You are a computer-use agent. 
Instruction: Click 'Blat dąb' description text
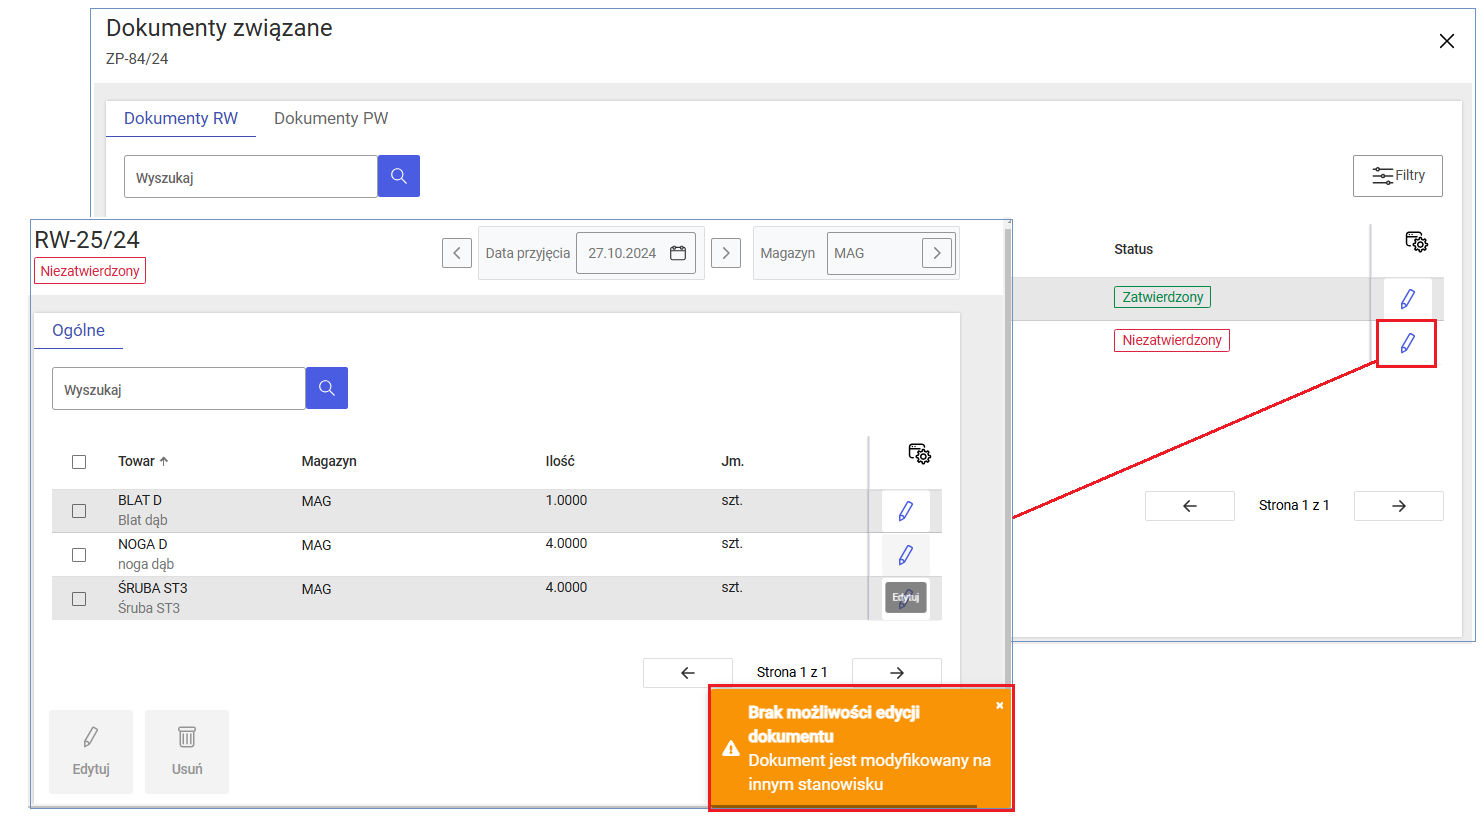click(143, 520)
